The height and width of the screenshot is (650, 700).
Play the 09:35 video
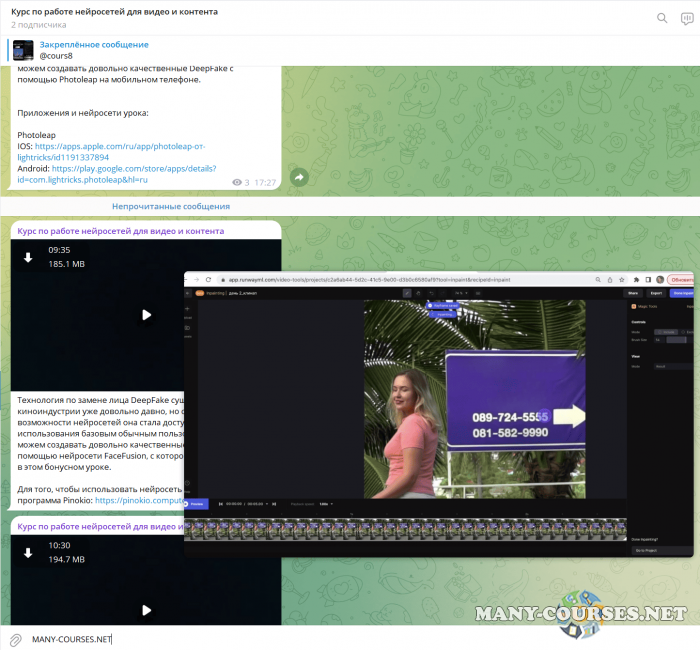pos(146,314)
